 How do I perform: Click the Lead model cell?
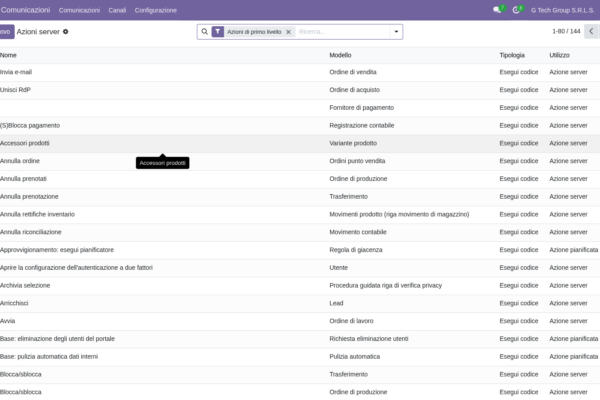tap(336, 303)
